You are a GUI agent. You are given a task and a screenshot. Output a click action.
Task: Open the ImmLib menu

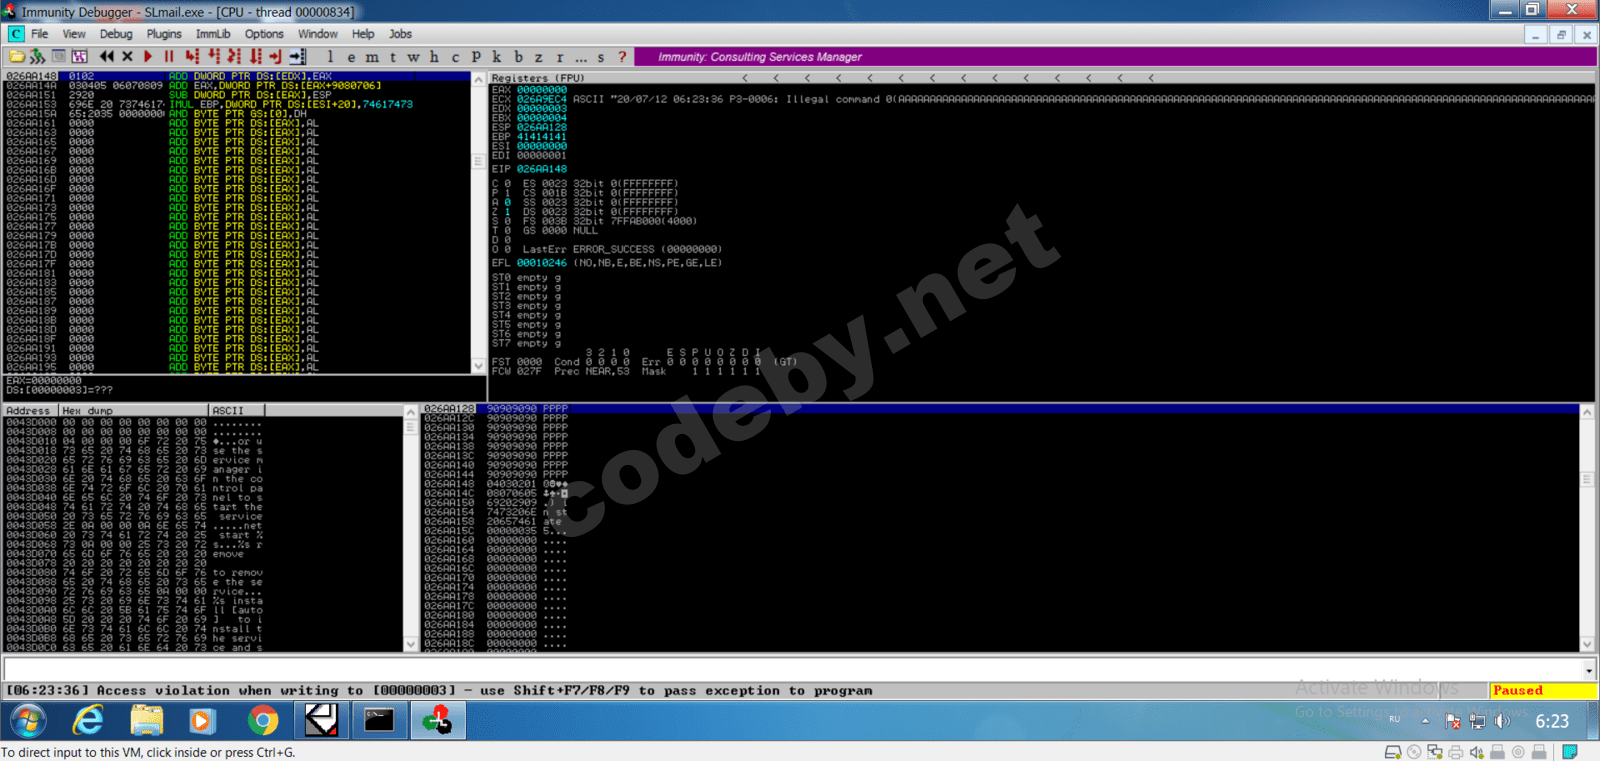tap(213, 34)
